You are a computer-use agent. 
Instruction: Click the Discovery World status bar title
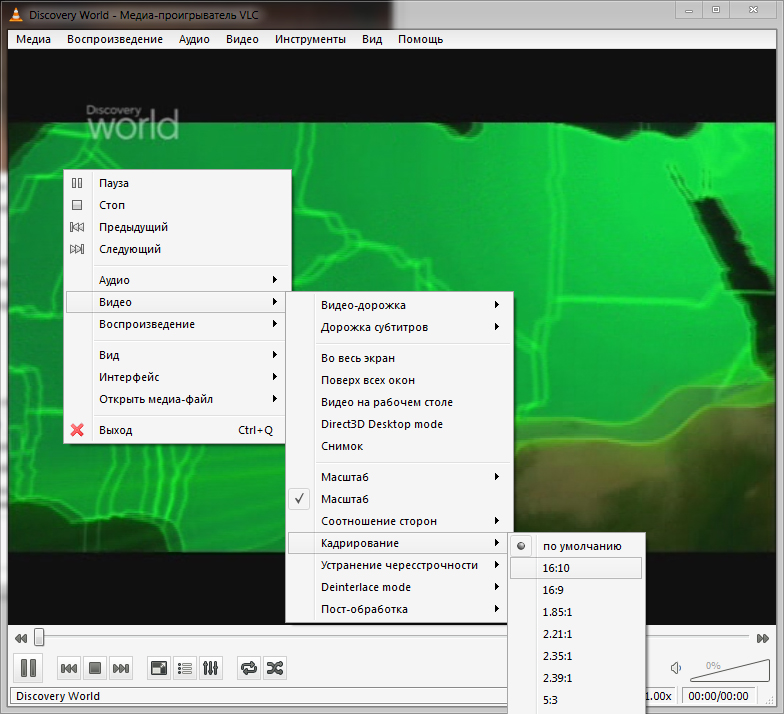pos(58,696)
